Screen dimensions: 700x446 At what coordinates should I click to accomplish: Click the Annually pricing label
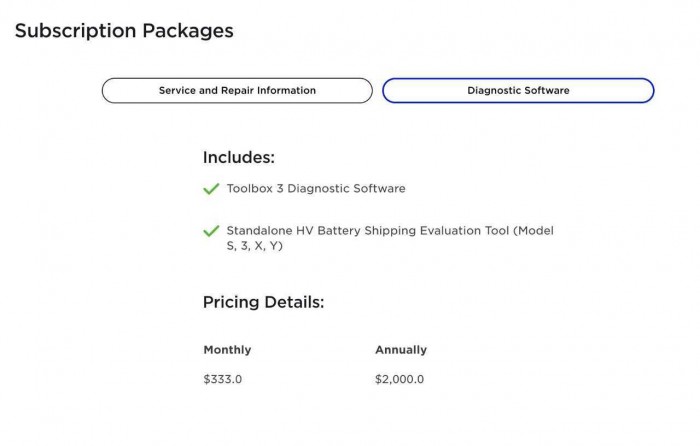(401, 350)
